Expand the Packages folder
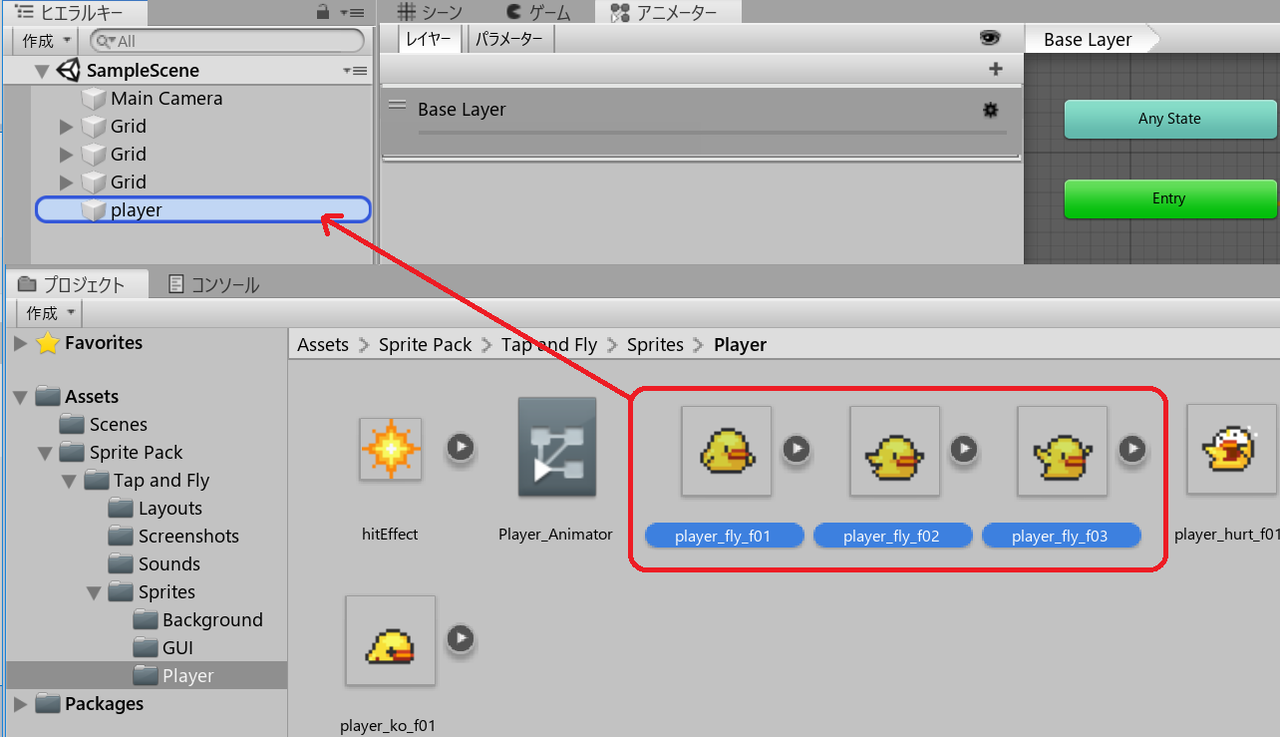Viewport: 1280px width, 737px height. click(21, 705)
